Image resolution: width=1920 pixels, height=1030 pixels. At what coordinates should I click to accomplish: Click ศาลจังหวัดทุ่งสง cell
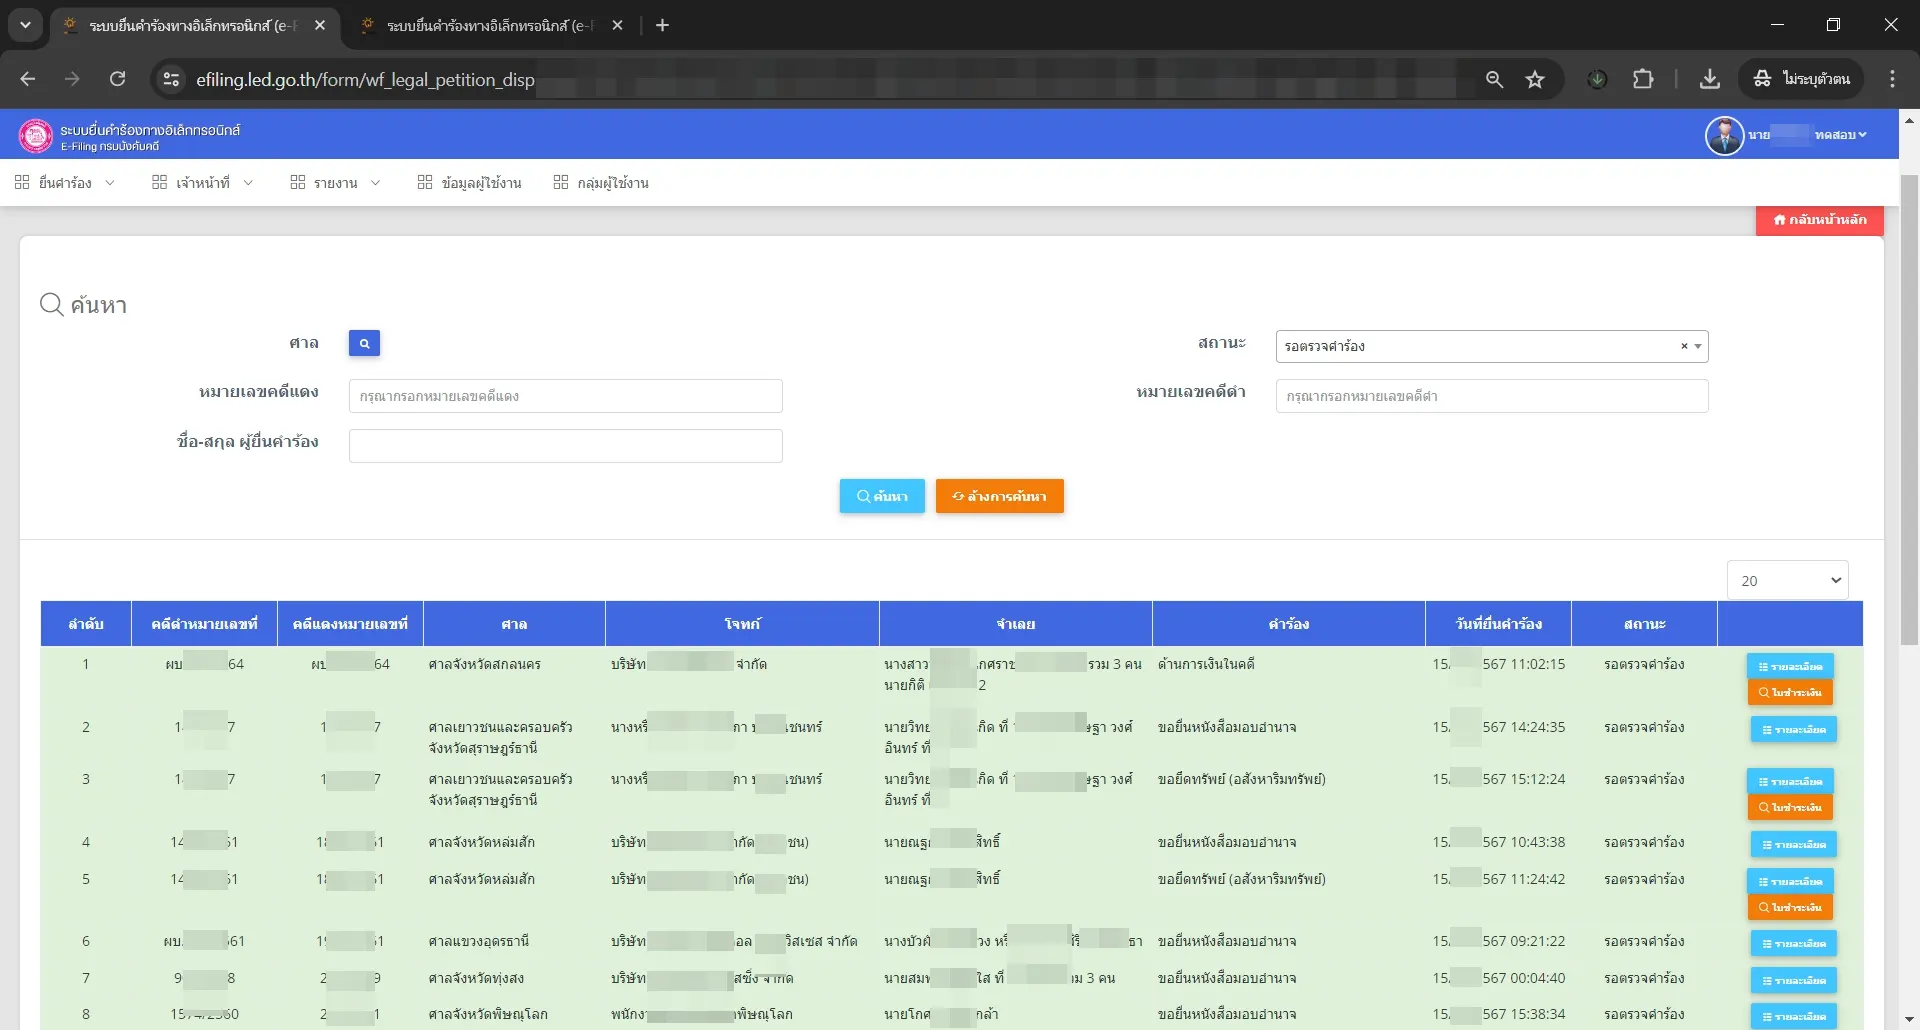click(476, 978)
